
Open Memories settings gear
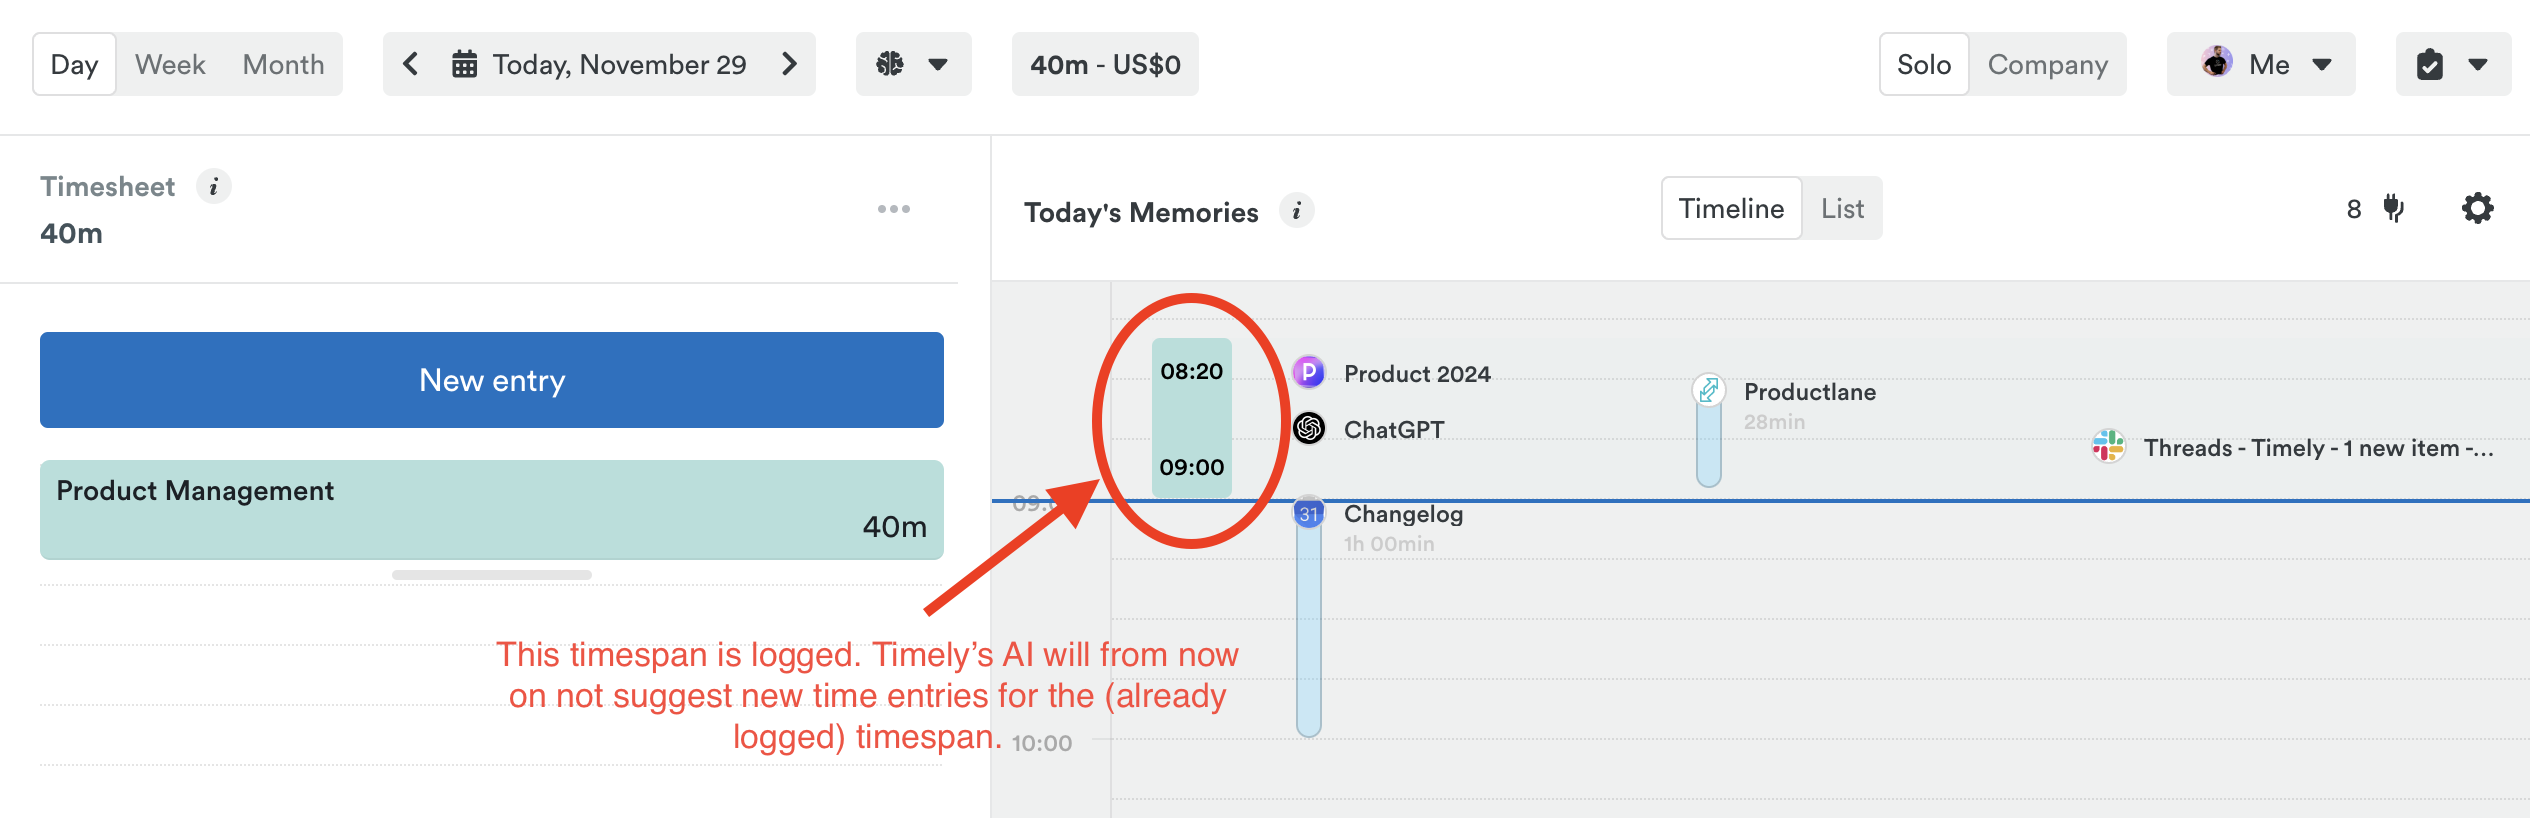(x=2477, y=209)
